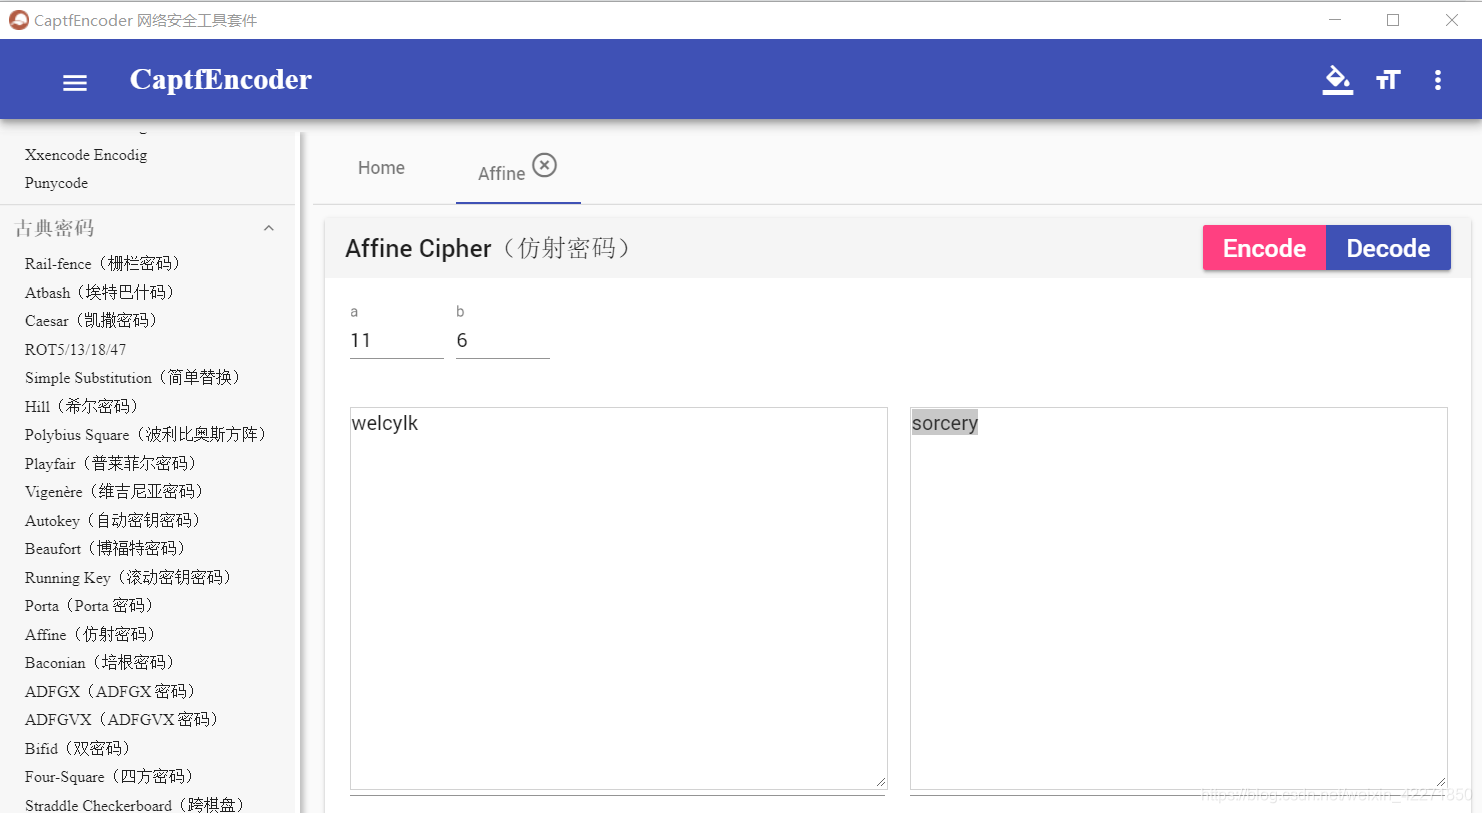This screenshot has height=813, width=1482.
Task: Click the Affine Cipher (仿射密码) heading
Action: (x=490, y=248)
